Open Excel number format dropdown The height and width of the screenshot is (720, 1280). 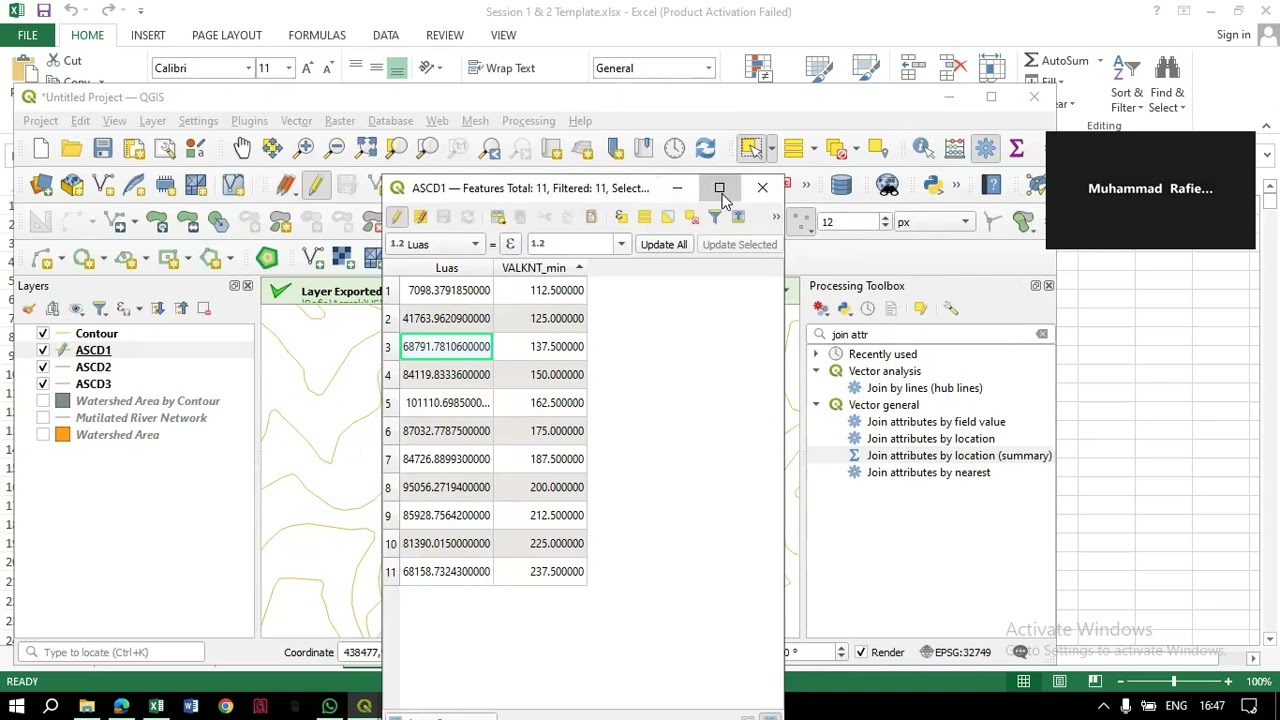click(x=708, y=68)
